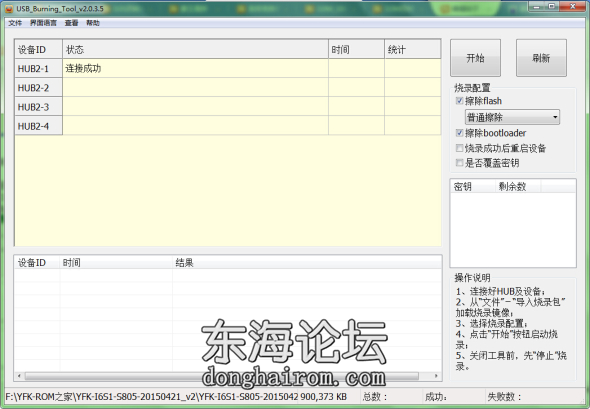The height and width of the screenshot is (409, 590).
Task: Click the firmware file path in status bar
Action: [152, 397]
